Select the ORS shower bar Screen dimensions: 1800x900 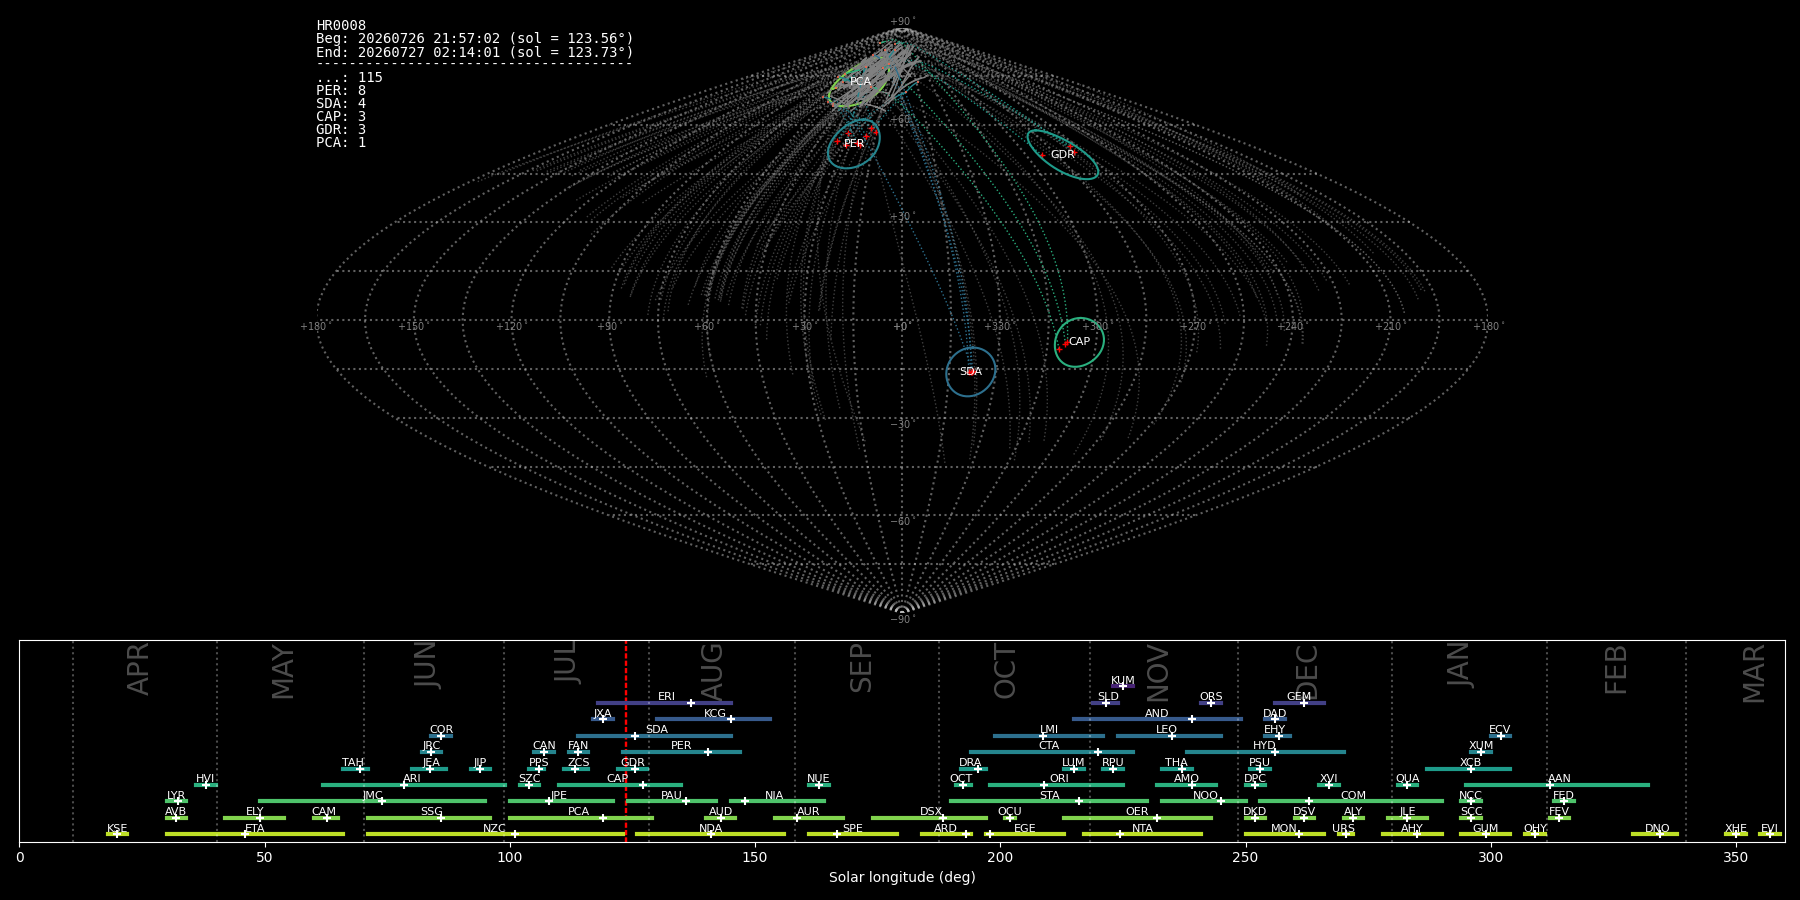click(x=1211, y=703)
